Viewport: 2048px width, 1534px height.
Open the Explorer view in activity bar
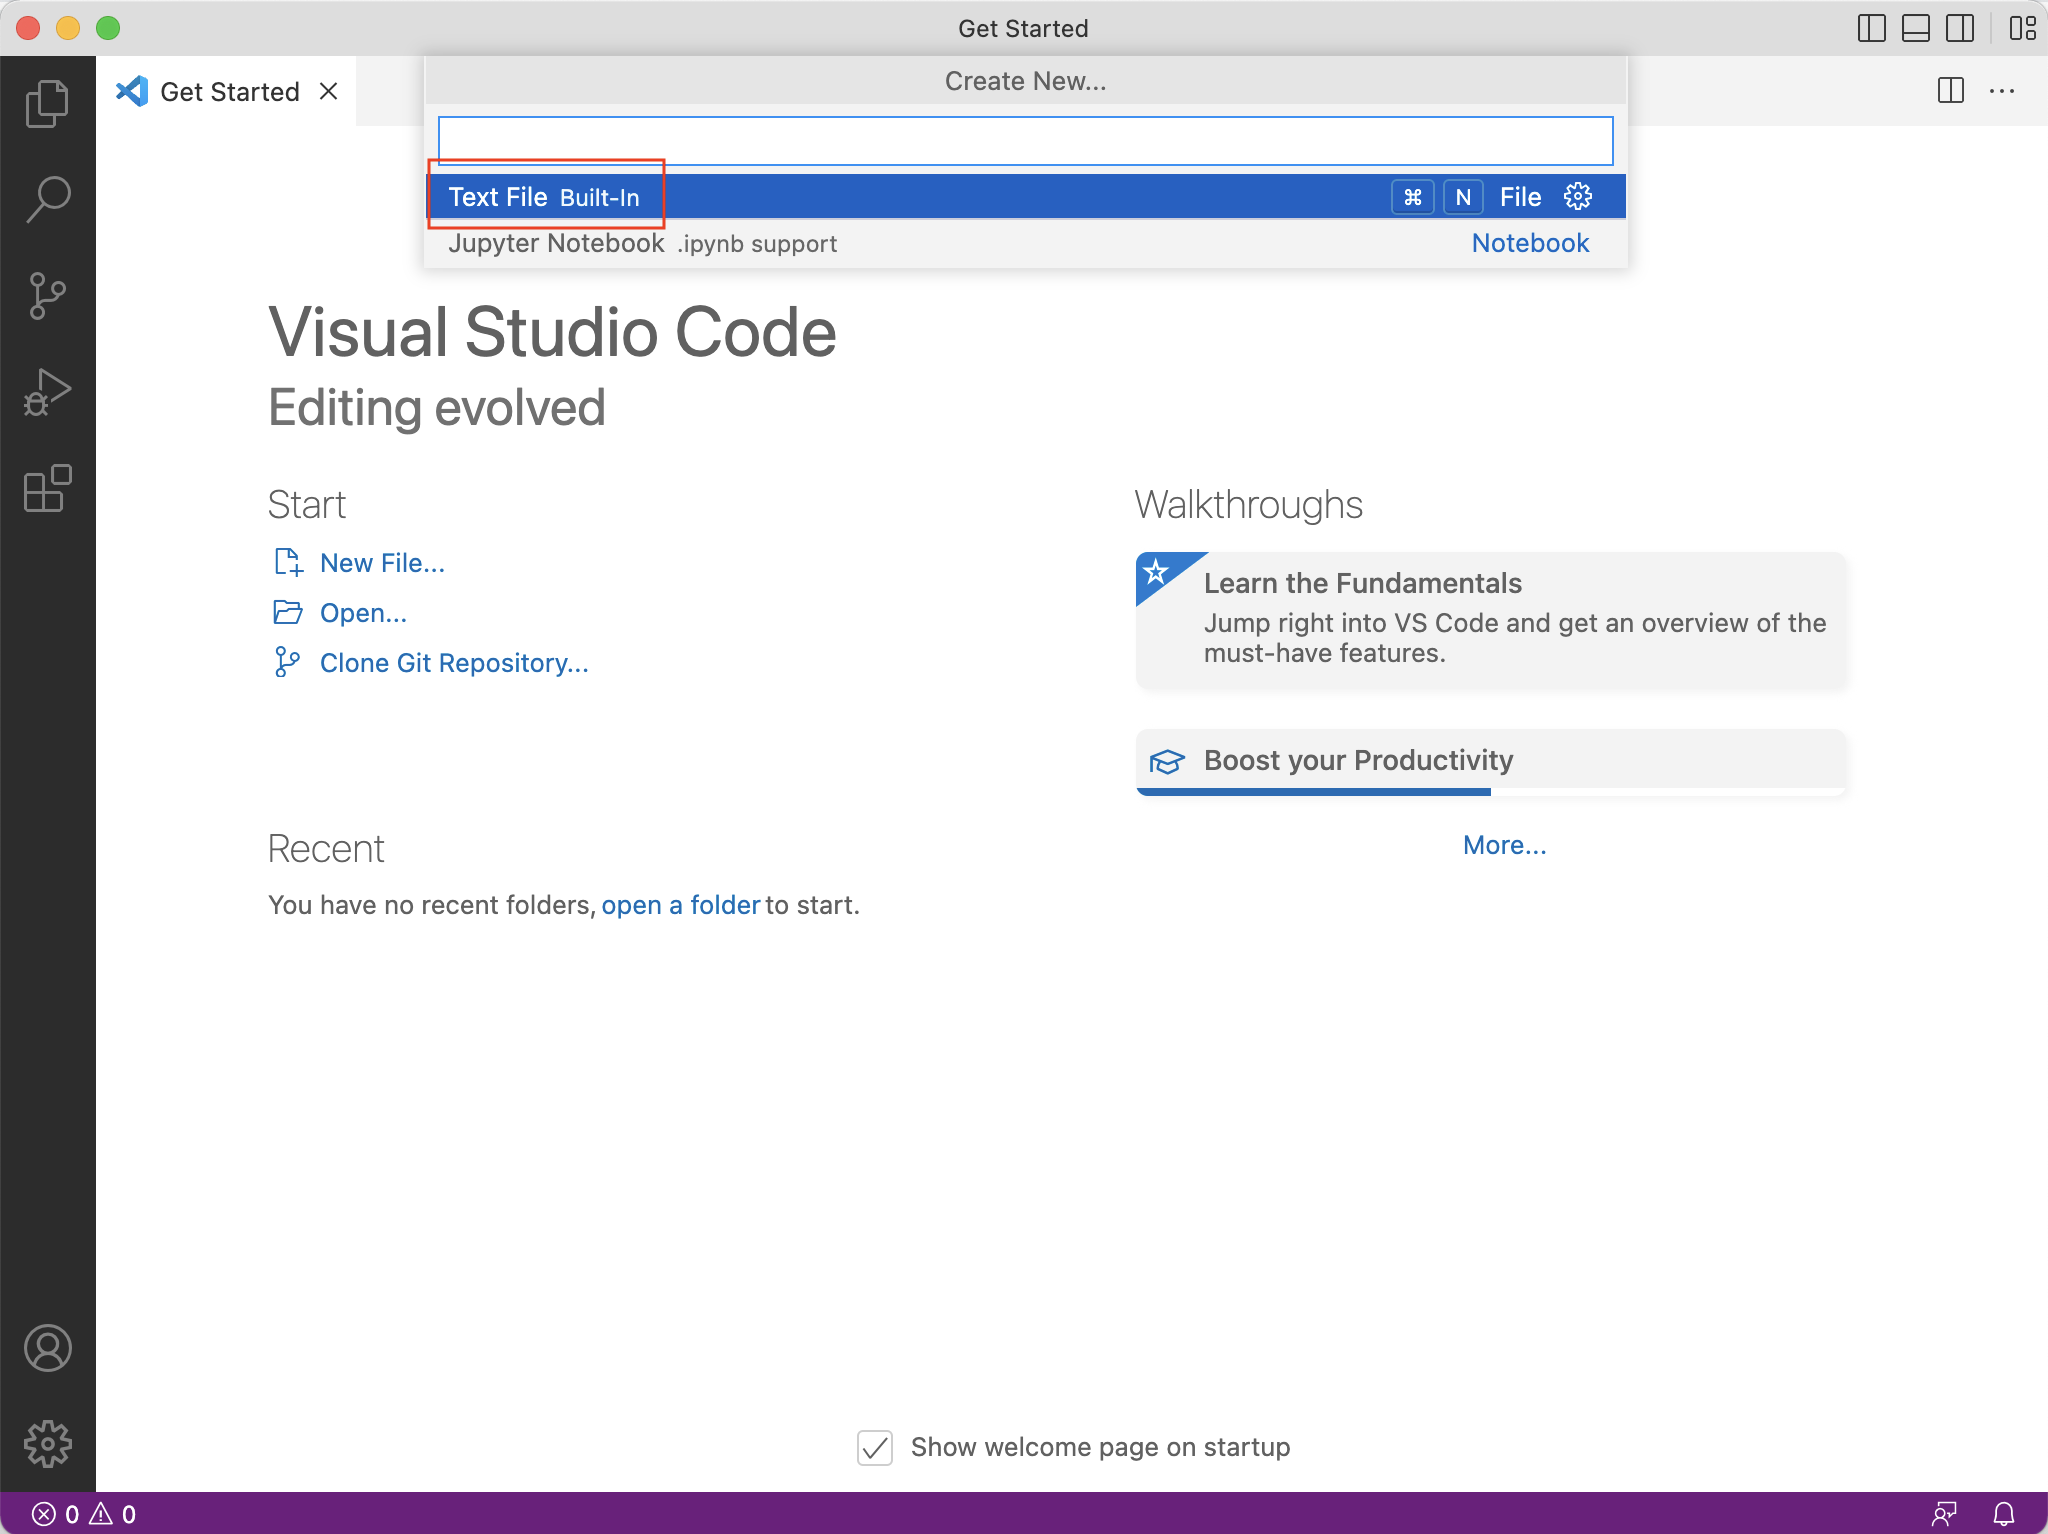click(47, 104)
